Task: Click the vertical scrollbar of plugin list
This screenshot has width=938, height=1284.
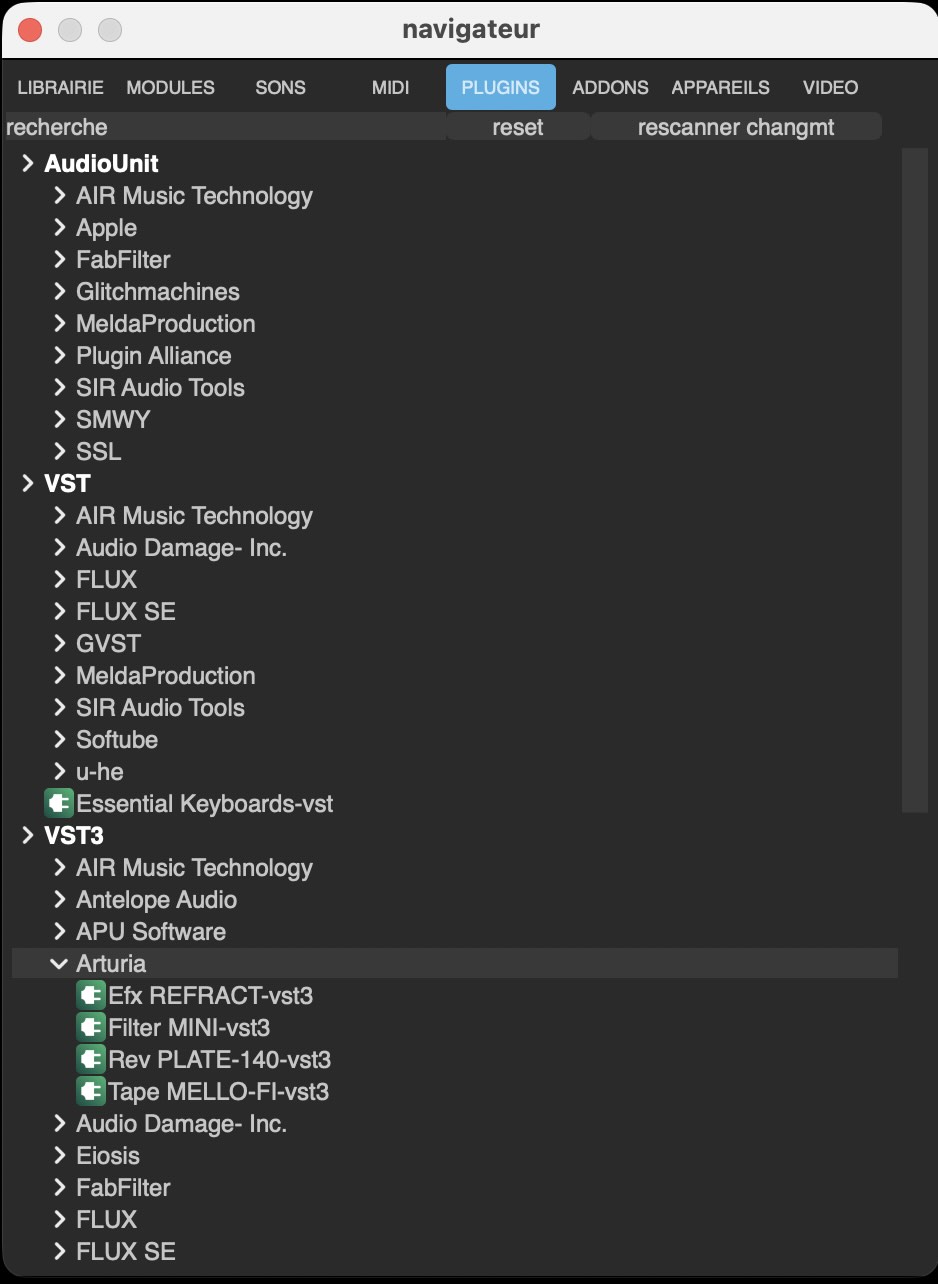Action: coord(914,480)
